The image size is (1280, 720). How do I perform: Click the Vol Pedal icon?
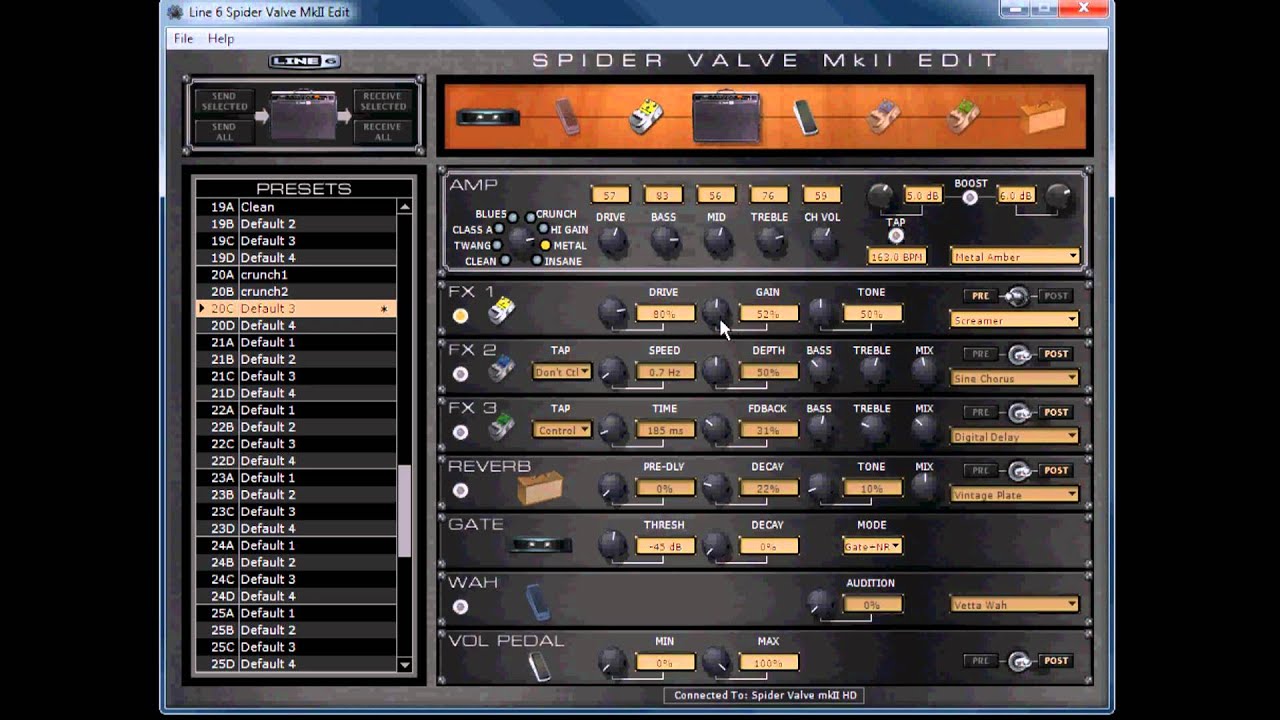pos(539,665)
